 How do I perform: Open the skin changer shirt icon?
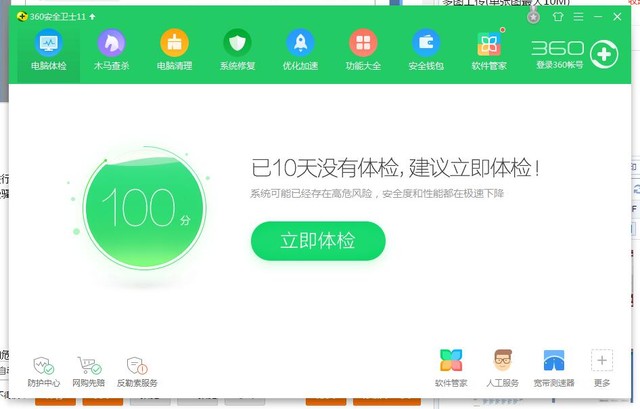(558, 16)
